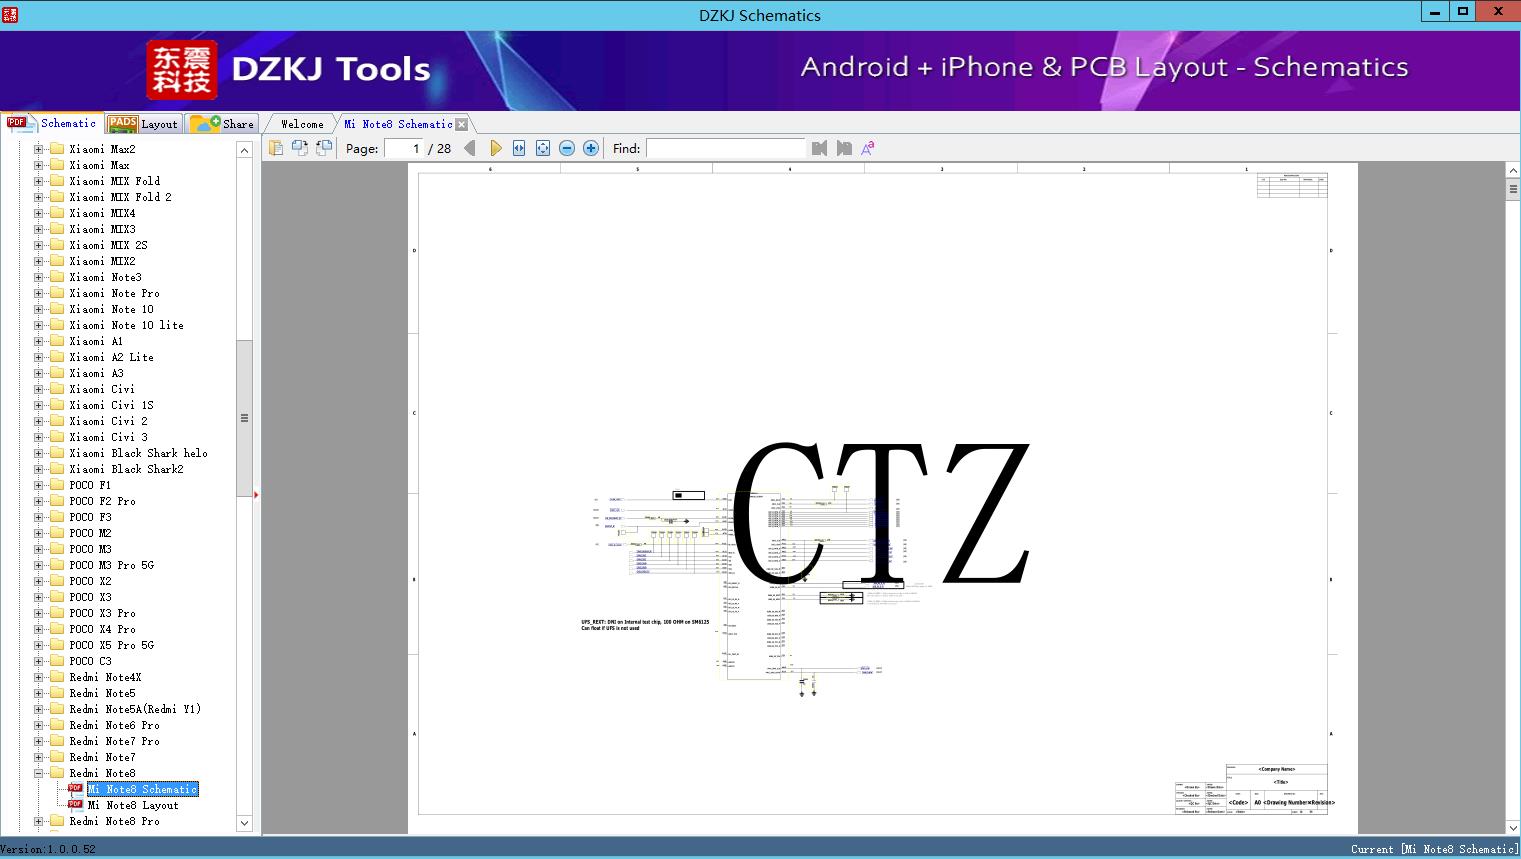Select the Xiaomi Civi 1S folder
The height and width of the screenshot is (859, 1521).
(x=111, y=405)
